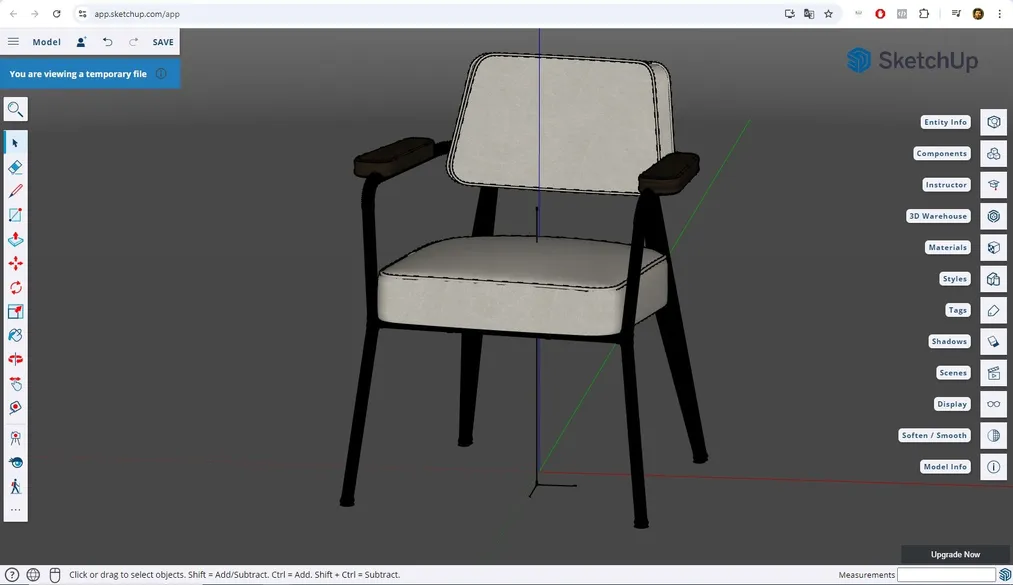Viewport: 1013px width, 585px height.
Task: Expand the Entity Info panel
Action: pos(944,121)
